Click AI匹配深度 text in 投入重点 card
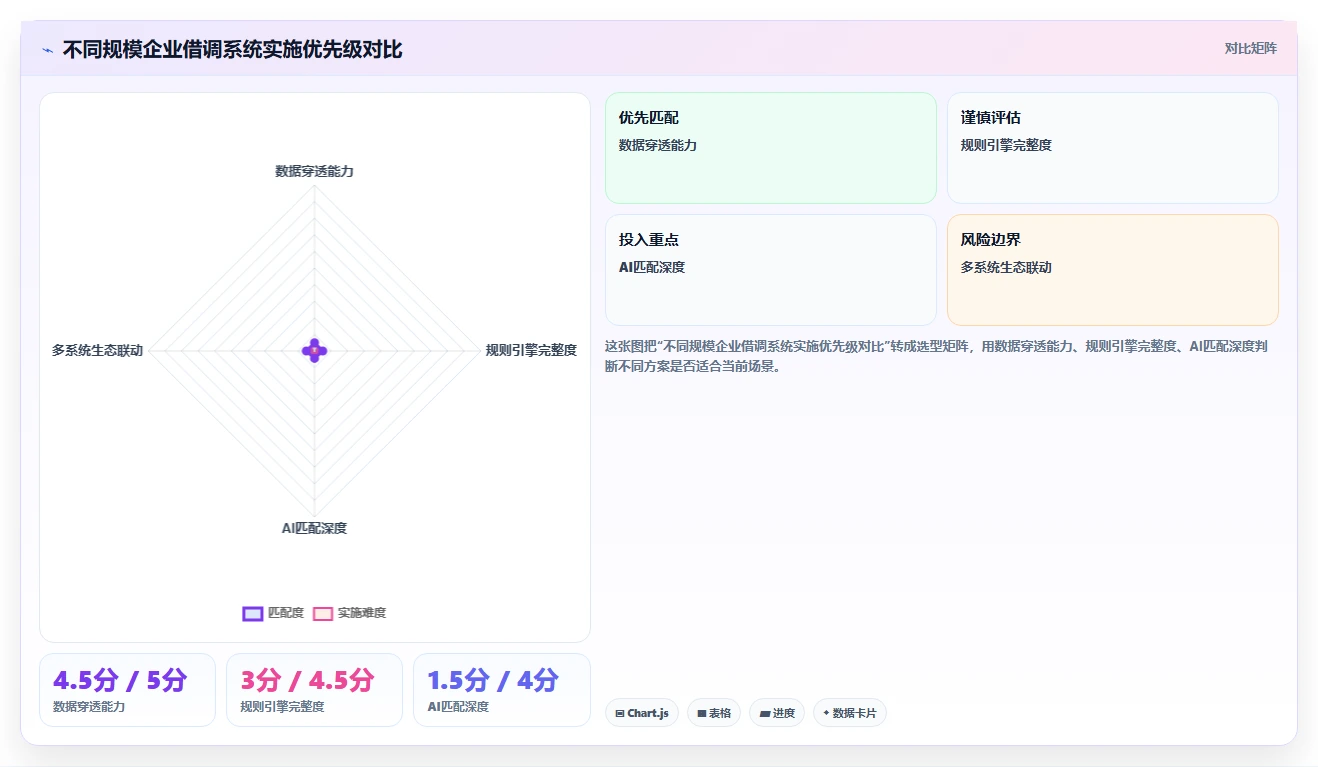 point(652,267)
